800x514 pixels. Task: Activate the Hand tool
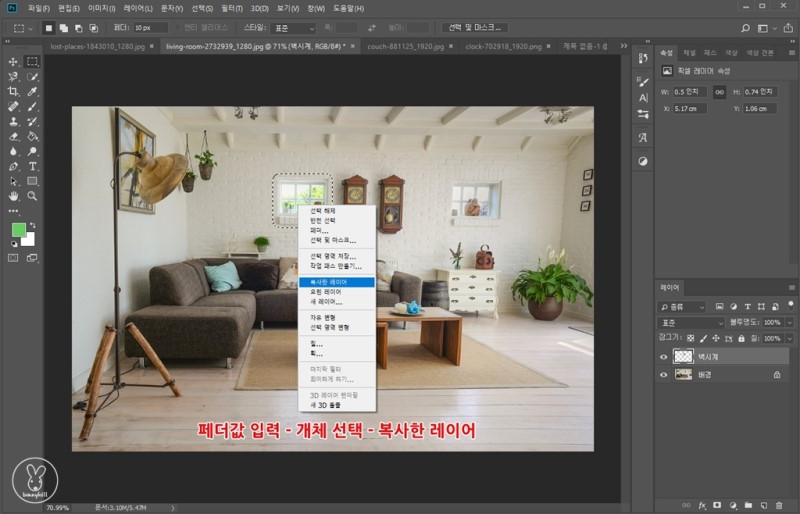coord(14,196)
